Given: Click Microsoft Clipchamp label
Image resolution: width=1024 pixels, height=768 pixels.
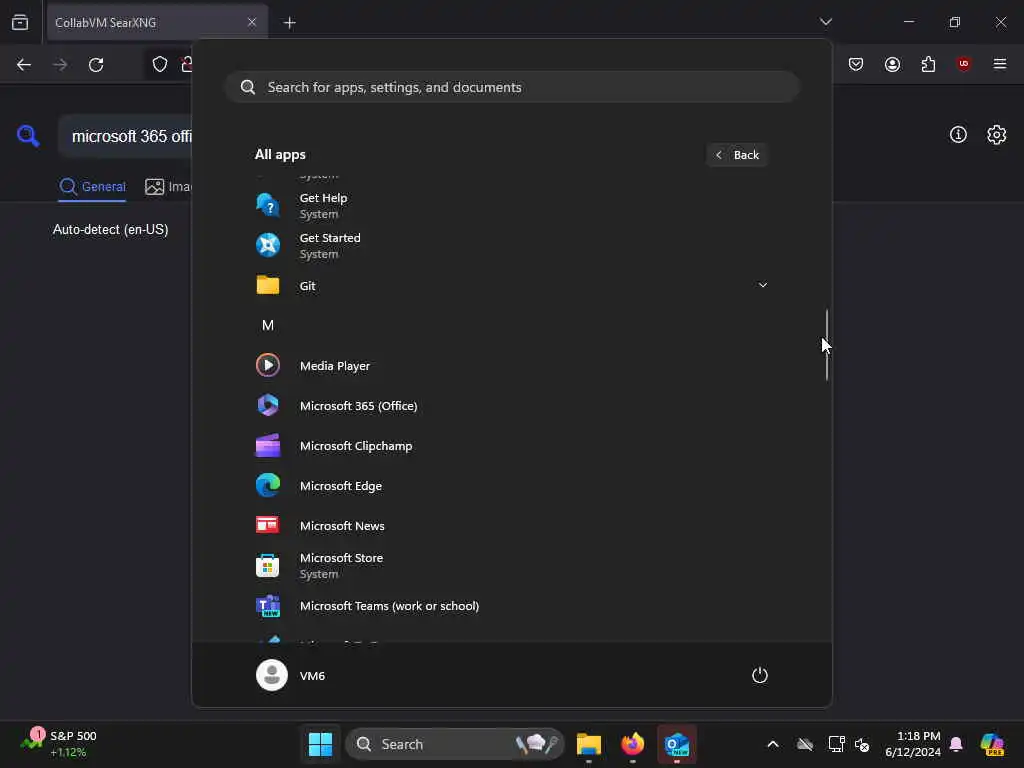Looking at the screenshot, I should [x=356, y=446].
